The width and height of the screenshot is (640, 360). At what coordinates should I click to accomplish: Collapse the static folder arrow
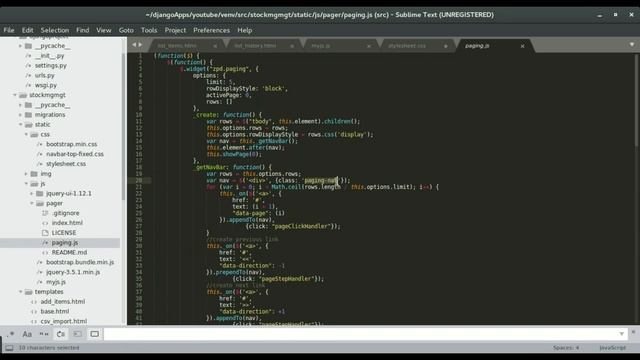[x=20, y=124]
